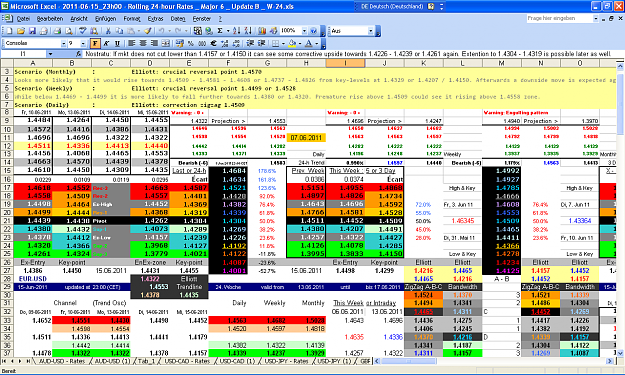Click the Print icon
This screenshot has height=375, width=625.
(x=57, y=31)
